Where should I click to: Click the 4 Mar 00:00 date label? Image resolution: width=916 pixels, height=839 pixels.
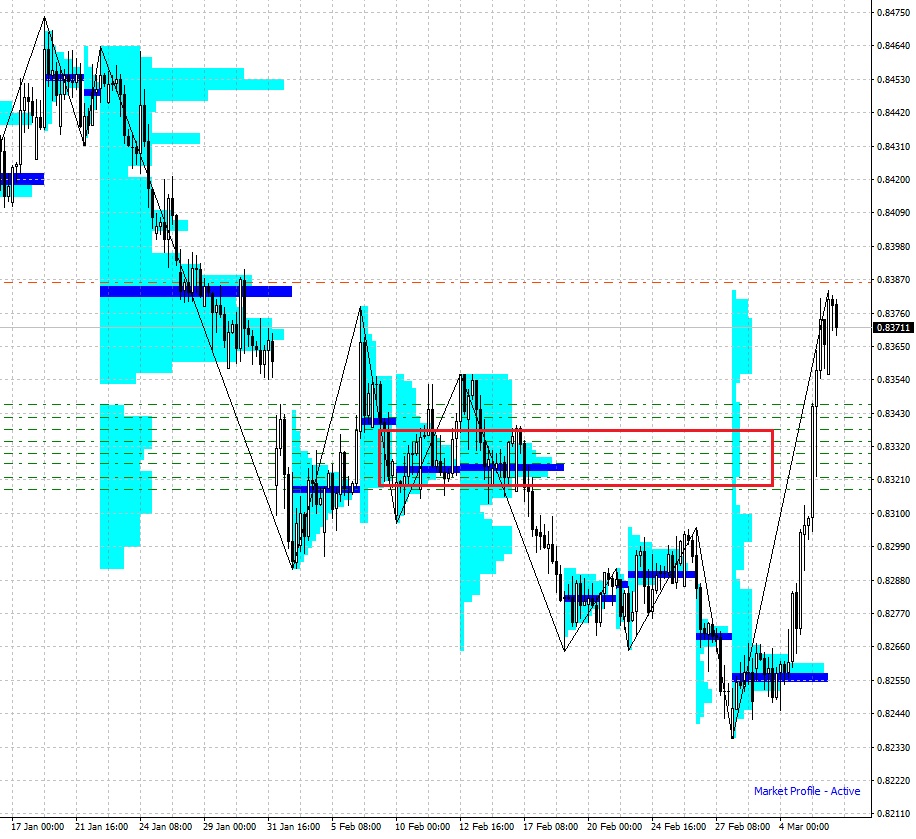point(804,827)
